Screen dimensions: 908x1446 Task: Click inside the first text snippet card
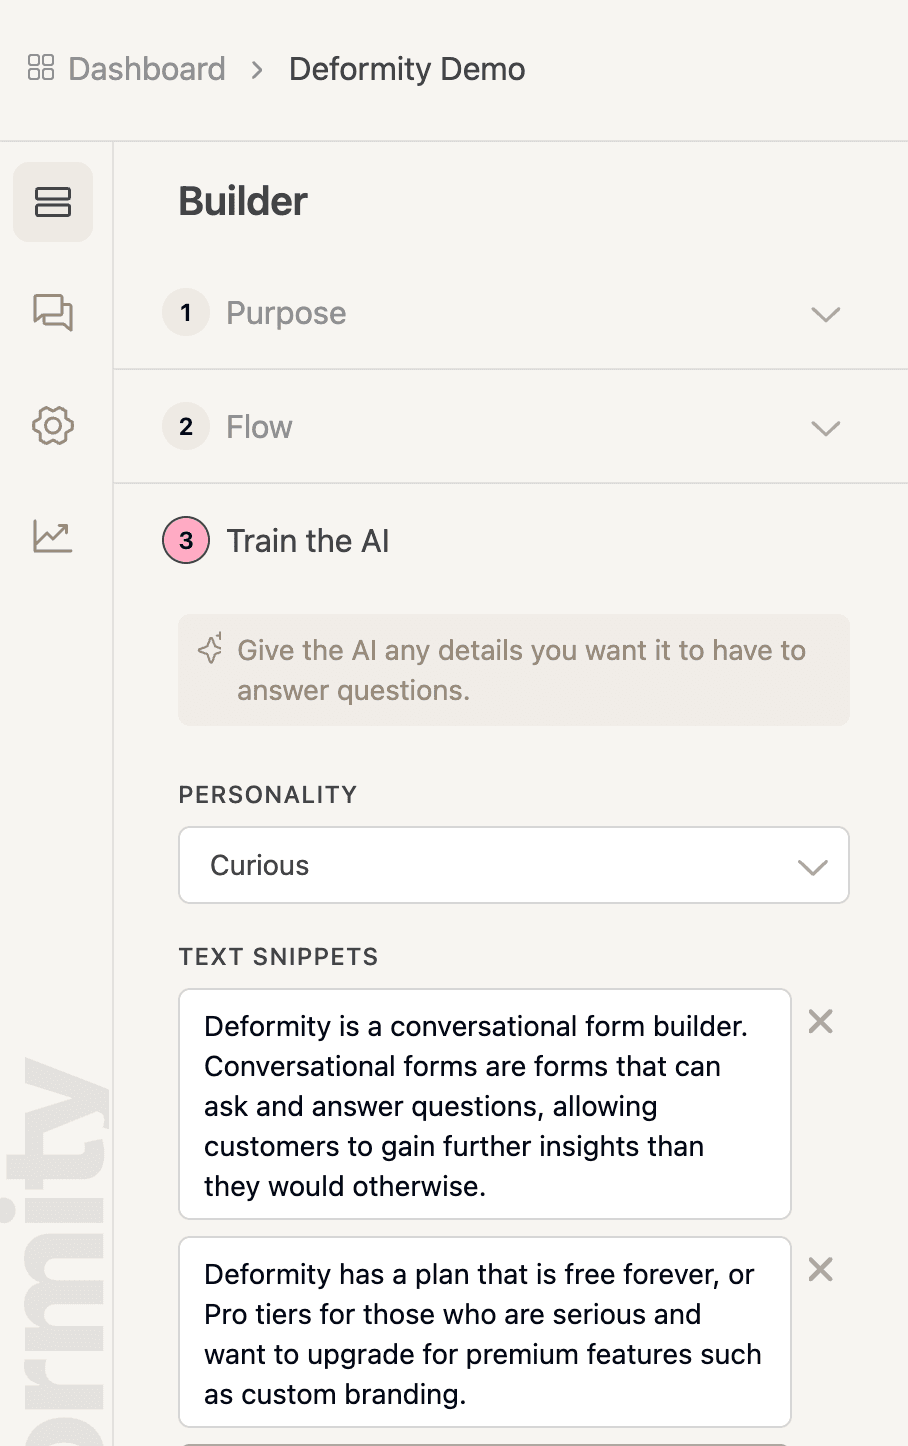(484, 1105)
